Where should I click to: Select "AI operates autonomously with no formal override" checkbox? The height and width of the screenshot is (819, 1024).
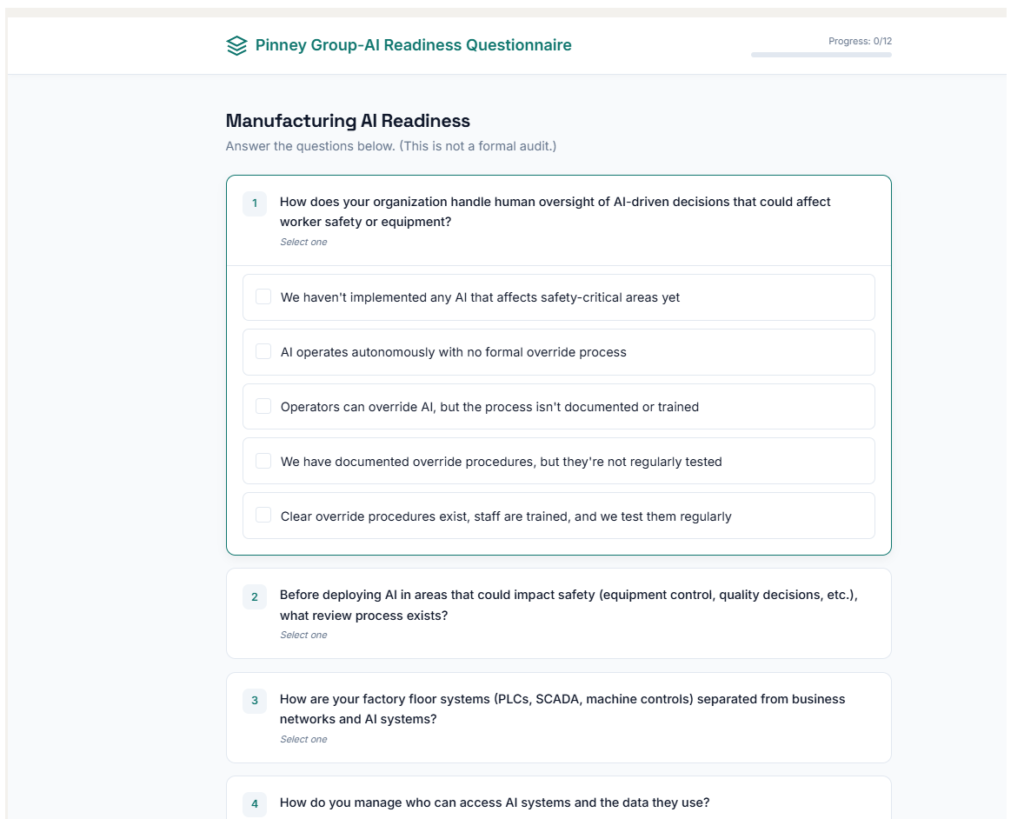click(x=263, y=352)
